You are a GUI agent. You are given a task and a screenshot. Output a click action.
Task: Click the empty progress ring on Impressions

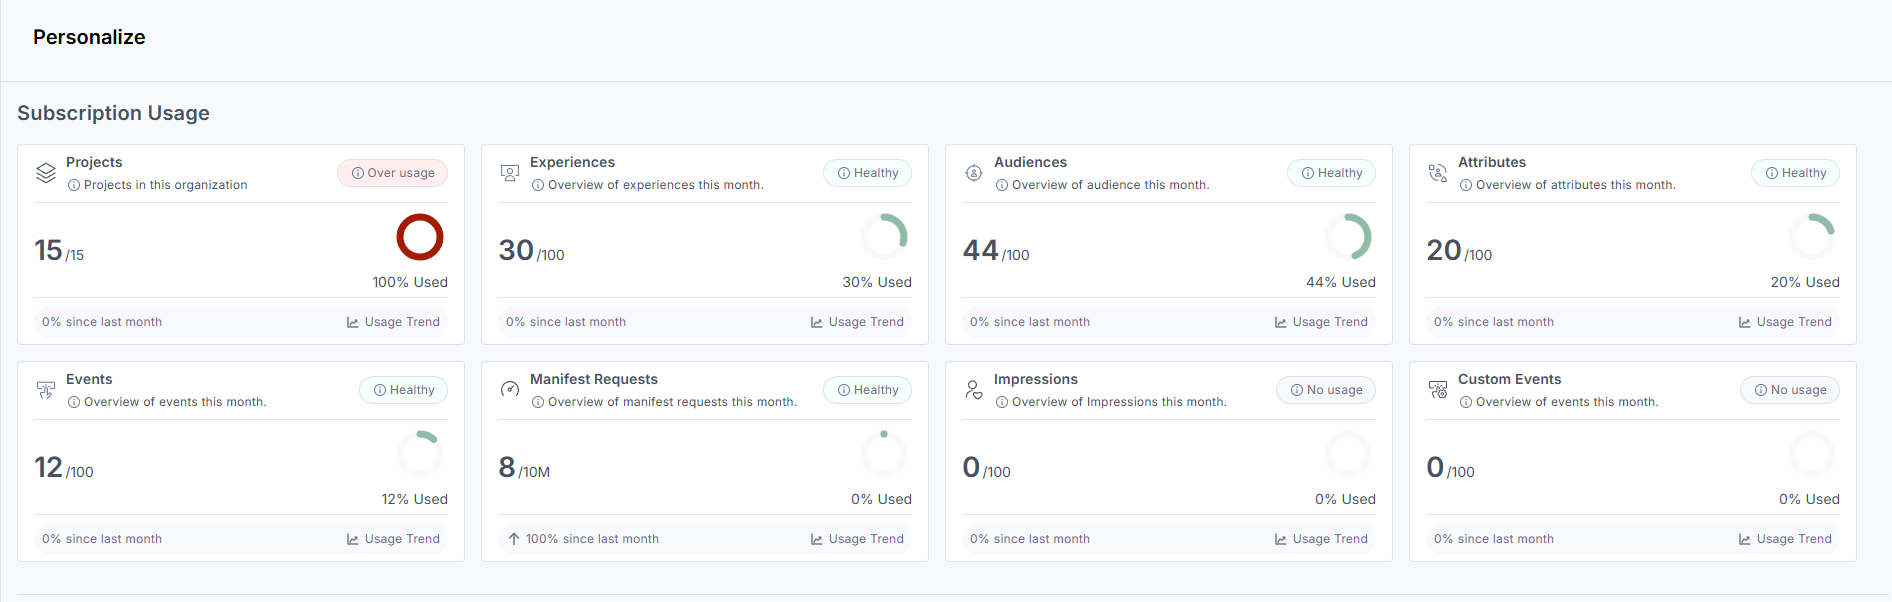(1348, 454)
